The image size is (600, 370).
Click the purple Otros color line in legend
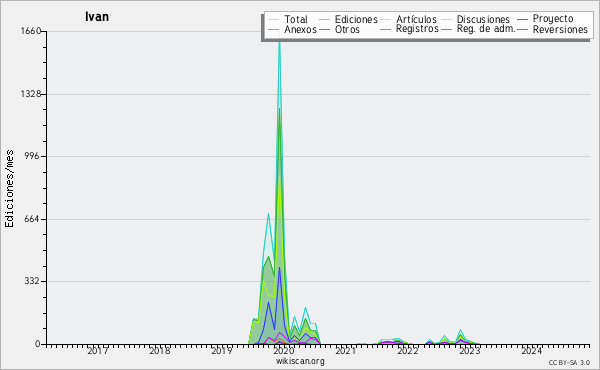tap(324, 29)
